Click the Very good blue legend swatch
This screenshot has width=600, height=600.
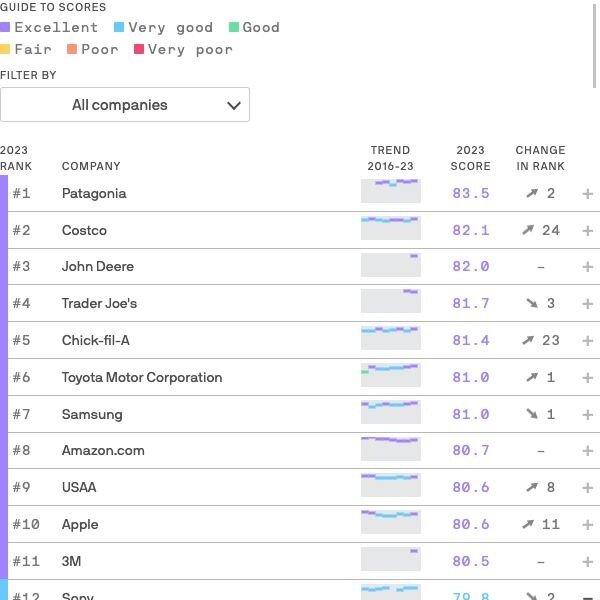(119, 27)
